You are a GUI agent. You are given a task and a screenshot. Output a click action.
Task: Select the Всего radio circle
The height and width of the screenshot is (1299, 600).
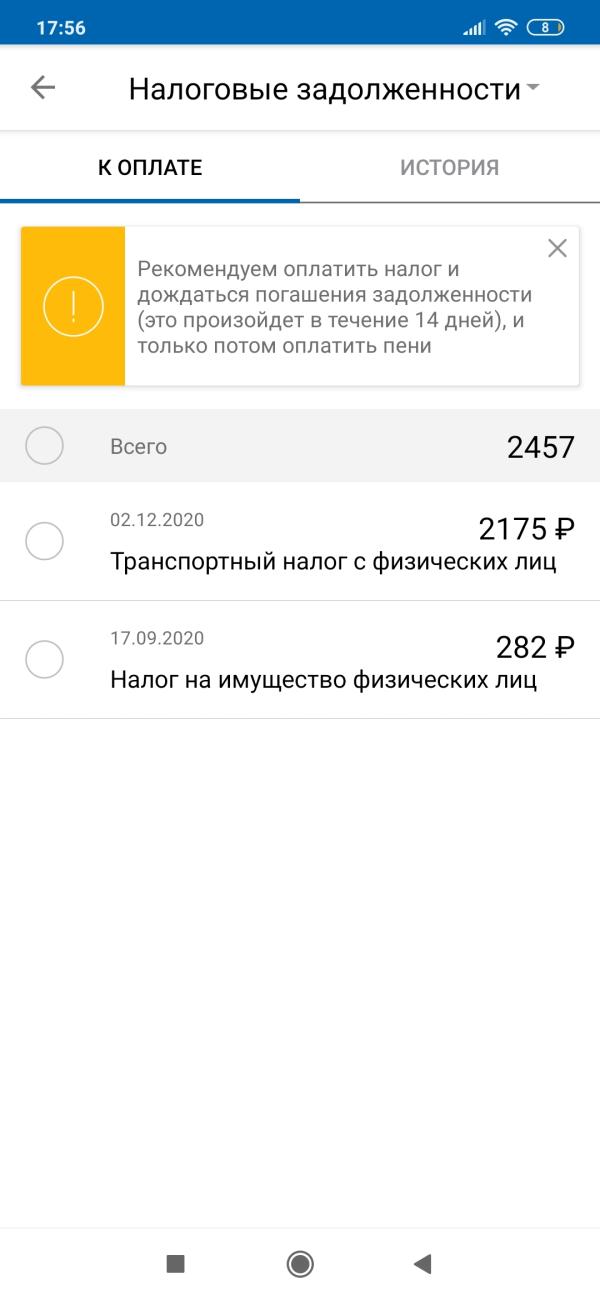coord(44,446)
